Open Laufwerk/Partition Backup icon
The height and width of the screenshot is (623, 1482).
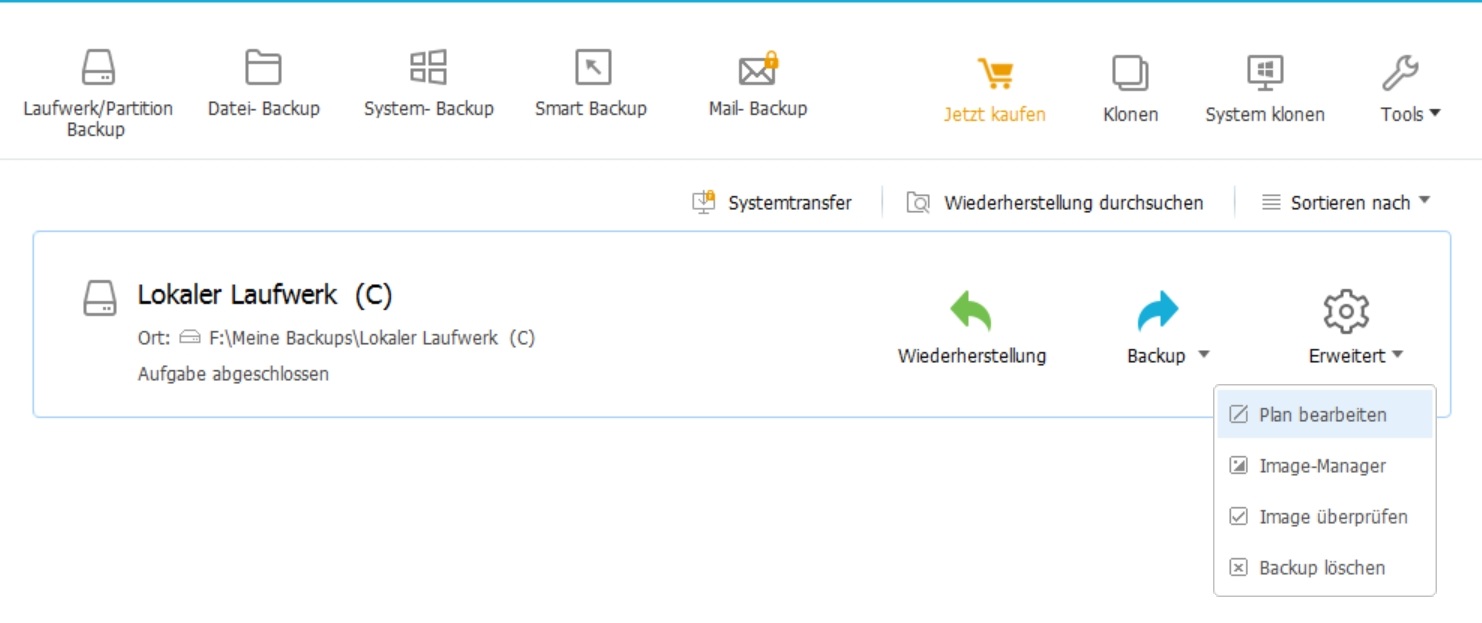click(98, 68)
